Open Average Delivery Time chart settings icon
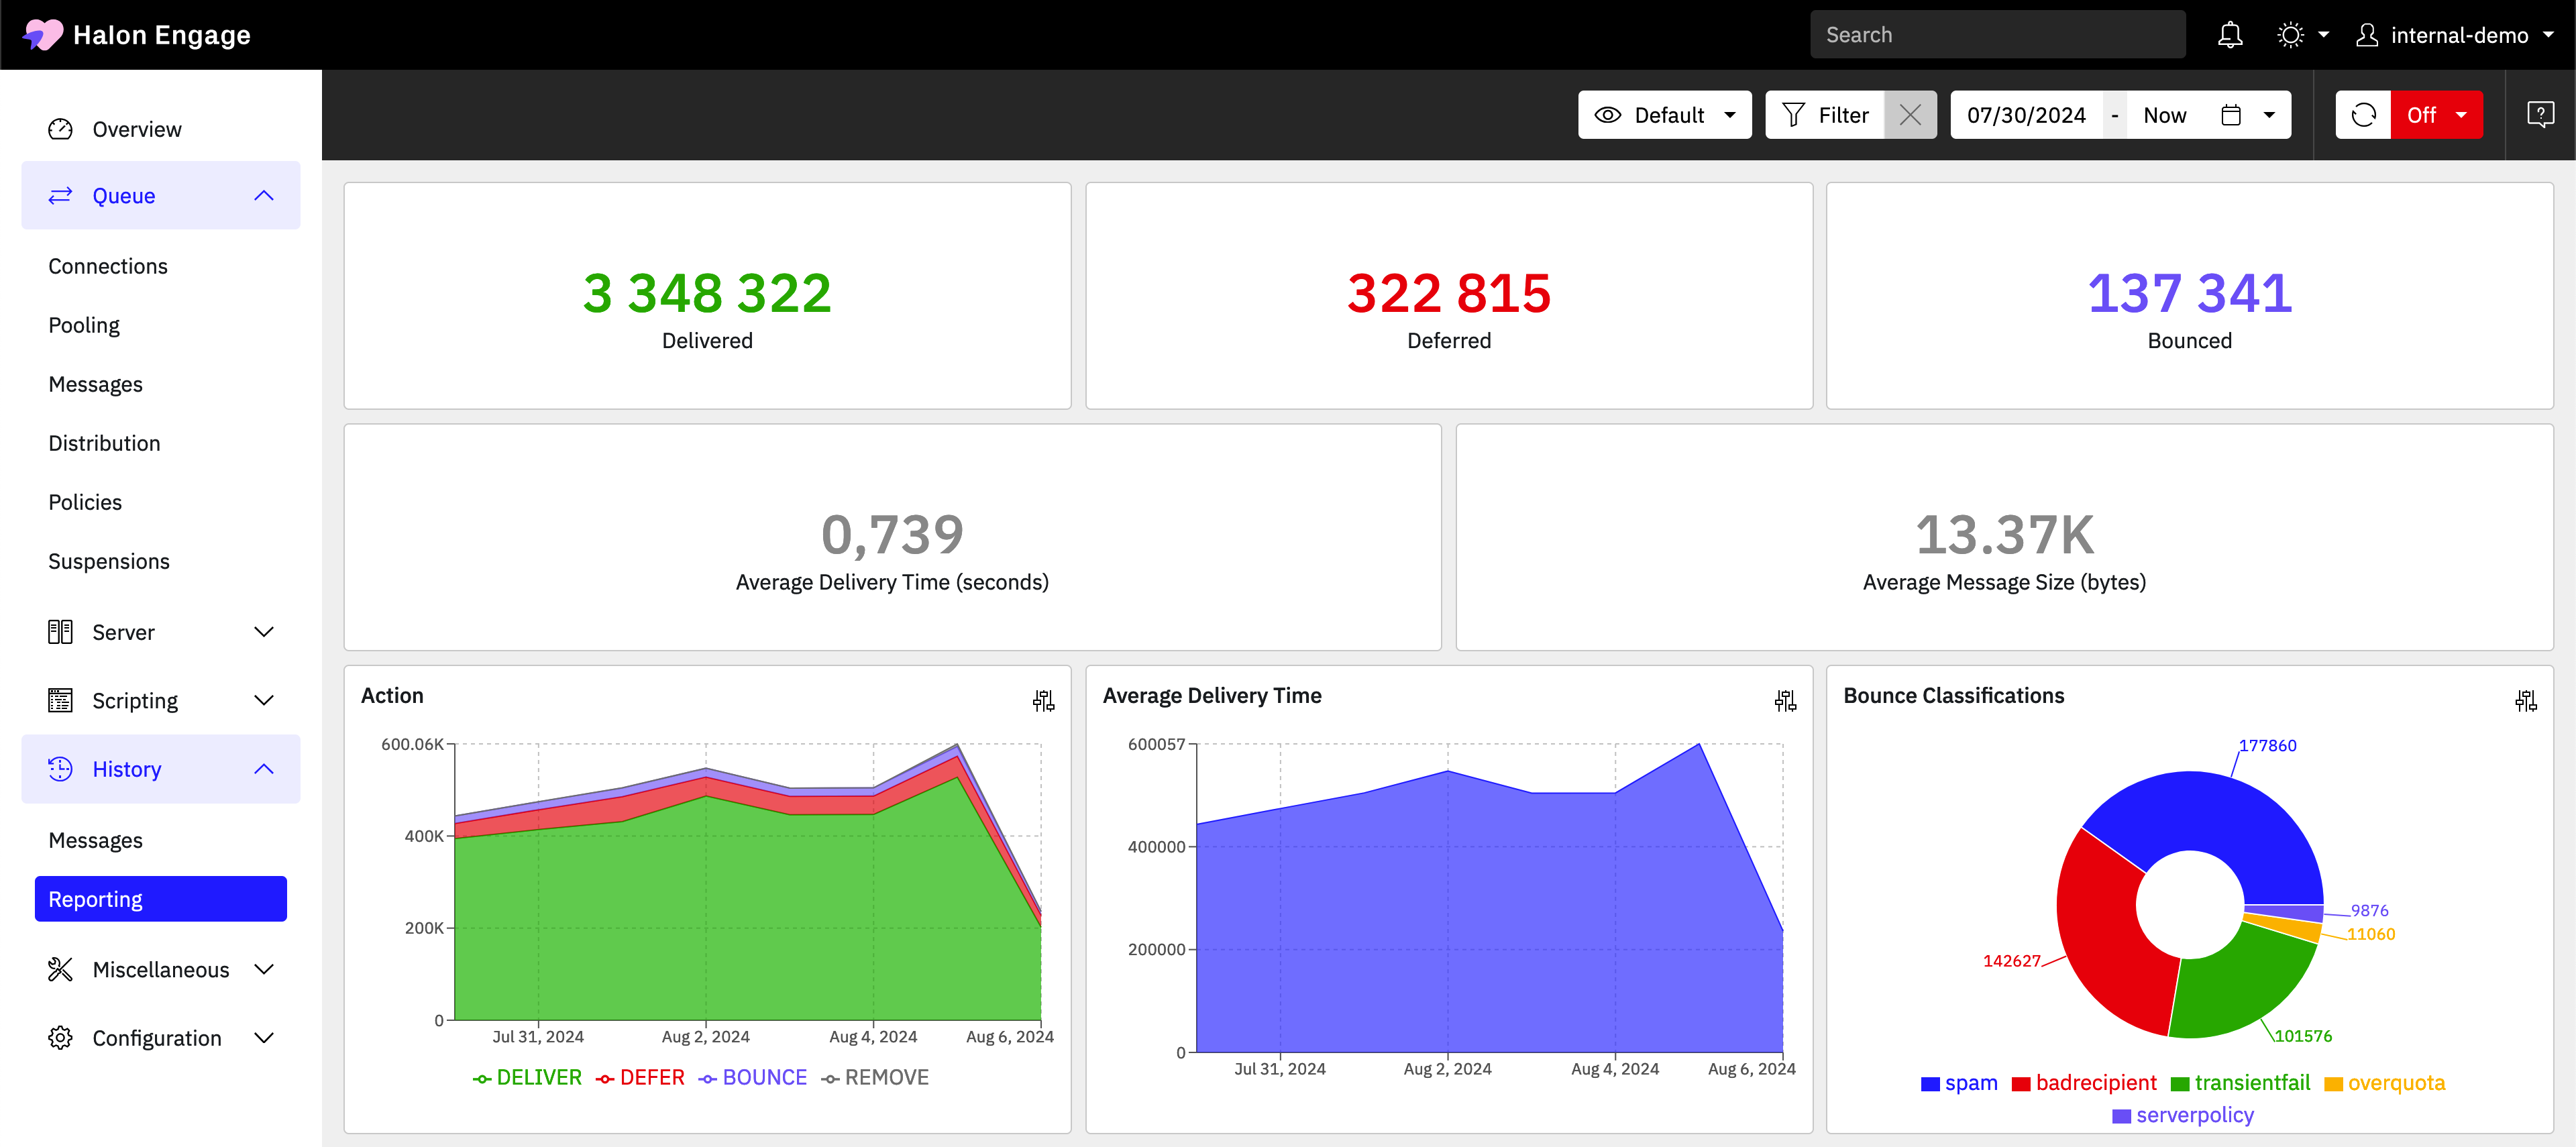This screenshot has height=1147, width=2576. pos(1785,700)
